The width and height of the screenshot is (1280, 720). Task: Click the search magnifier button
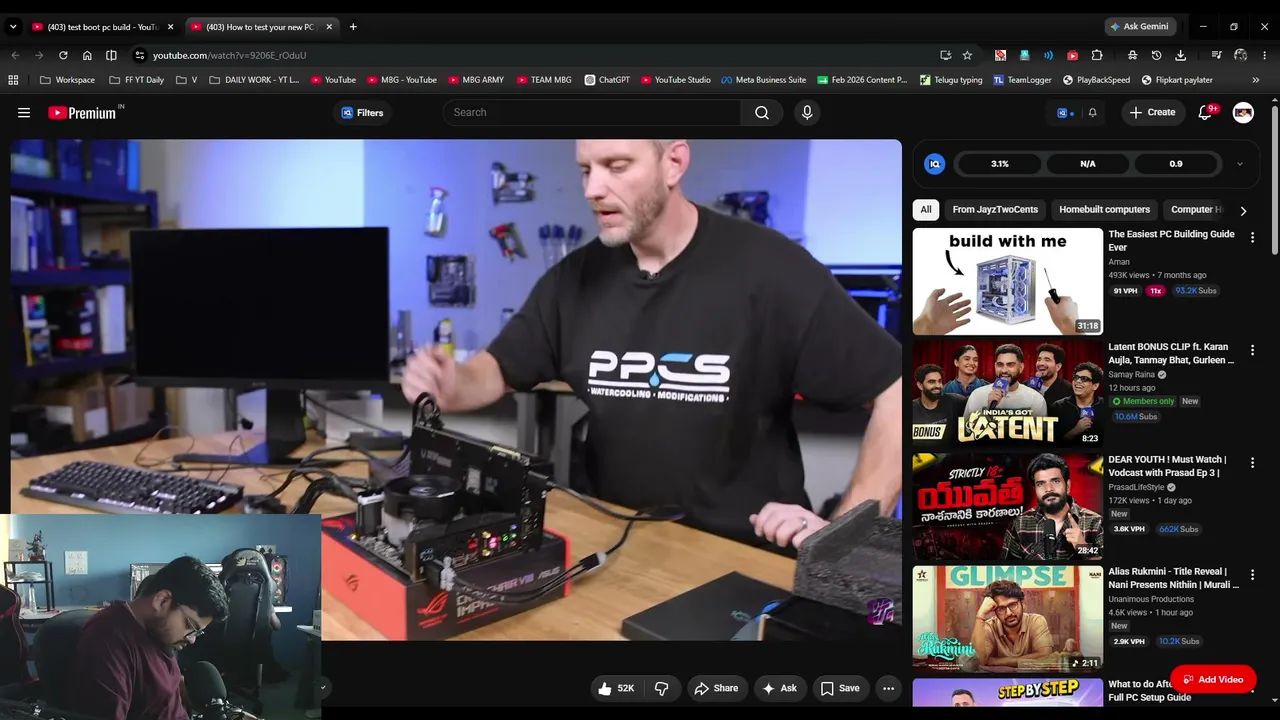click(762, 113)
